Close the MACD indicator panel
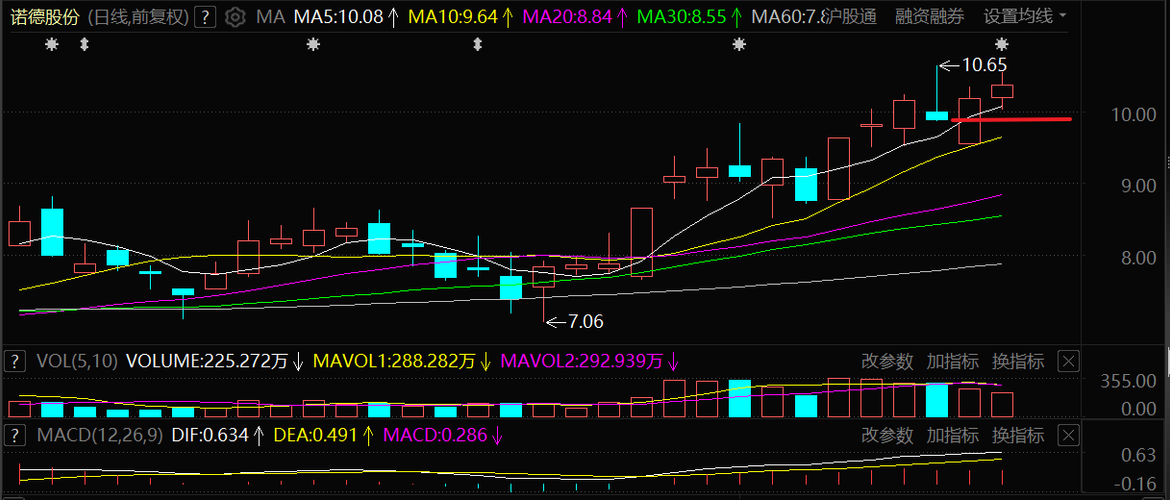The image size is (1170, 500). coord(1069,434)
